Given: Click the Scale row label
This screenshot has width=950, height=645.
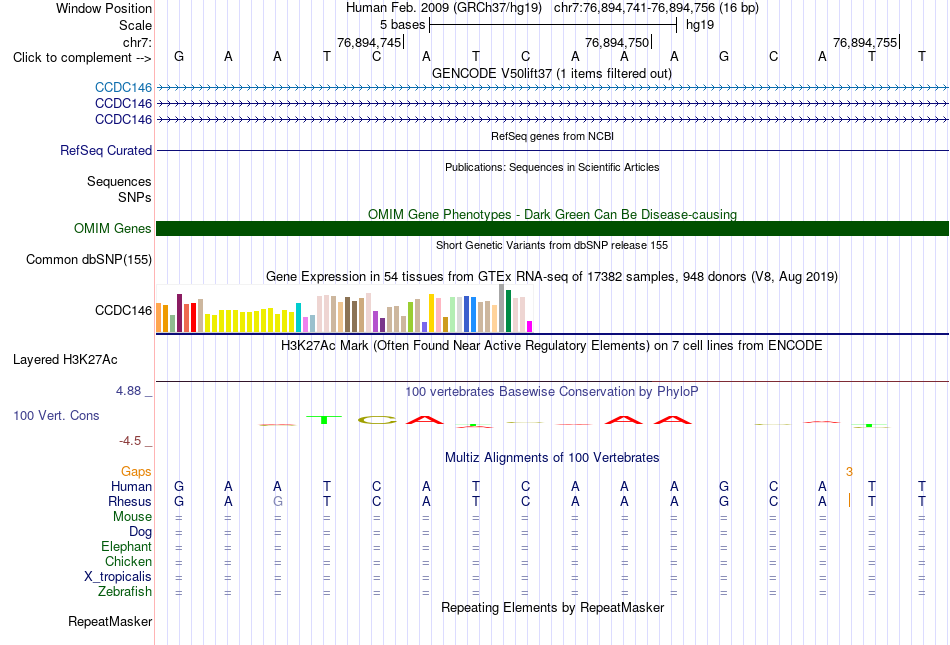Looking at the screenshot, I should tap(135, 25).
